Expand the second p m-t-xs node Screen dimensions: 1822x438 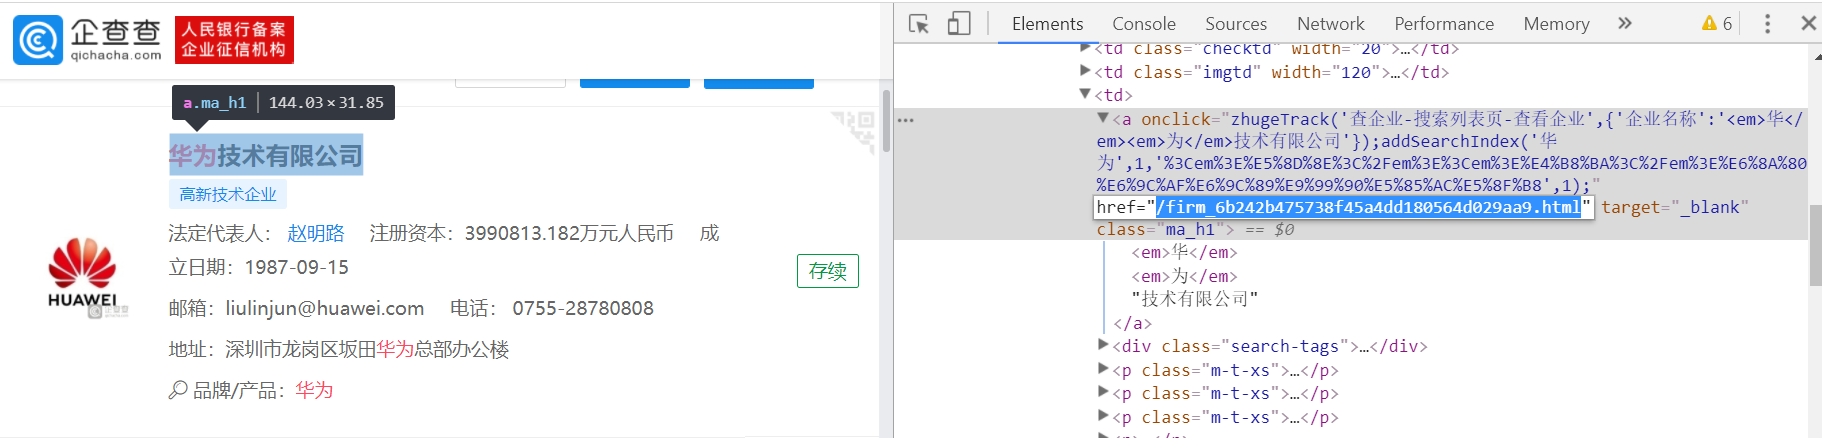[x=1103, y=392]
